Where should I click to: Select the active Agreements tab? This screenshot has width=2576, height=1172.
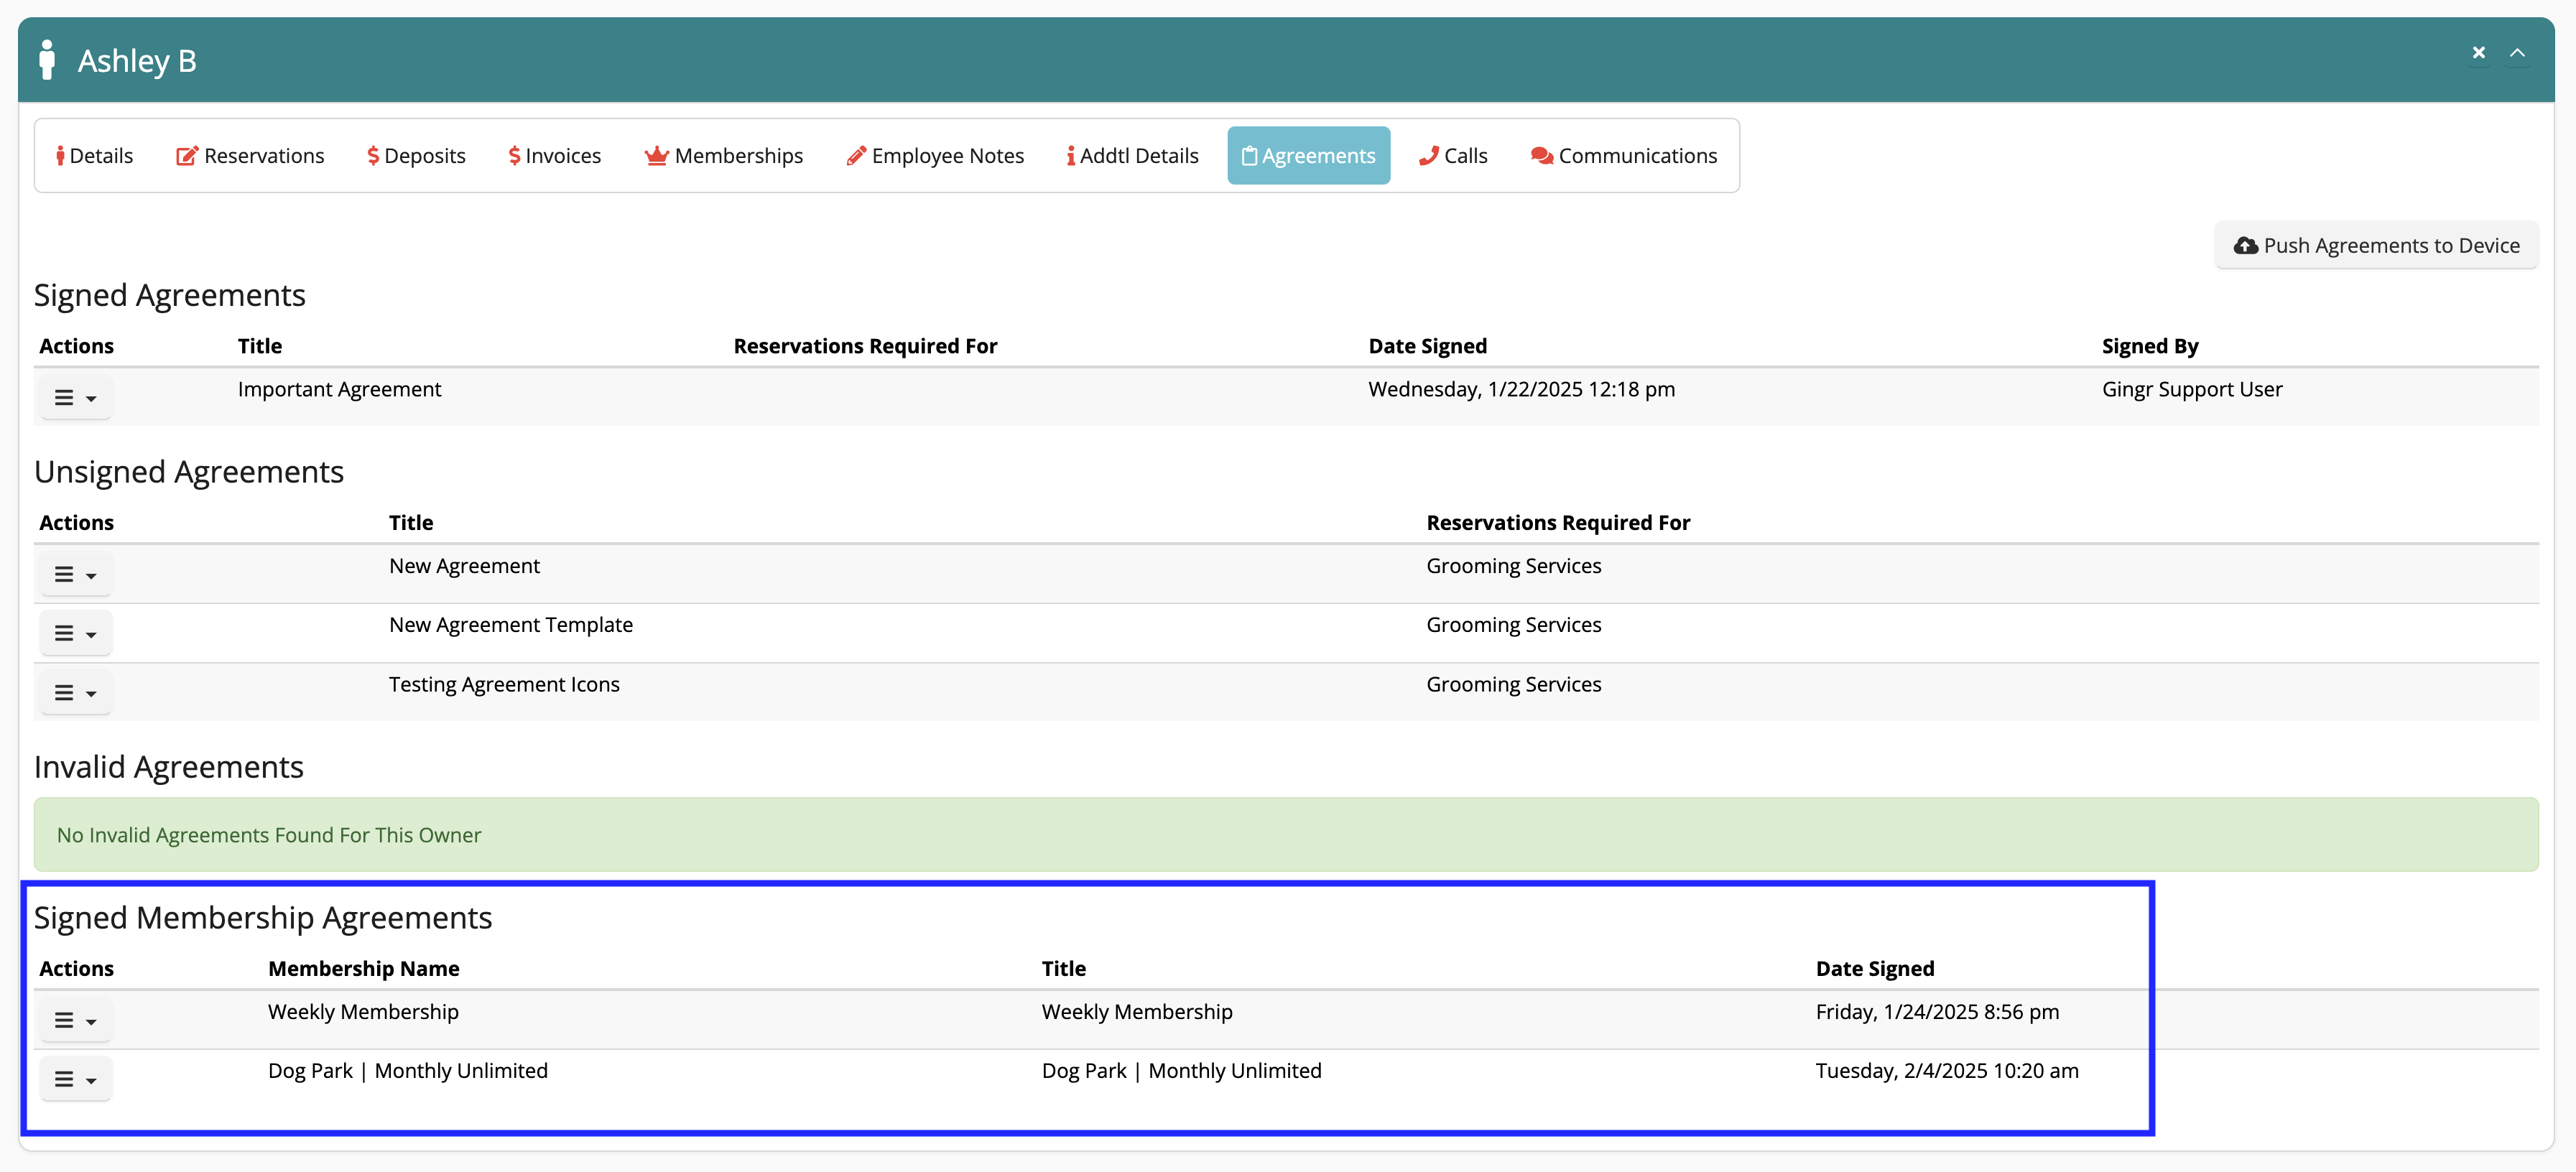click(1309, 155)
